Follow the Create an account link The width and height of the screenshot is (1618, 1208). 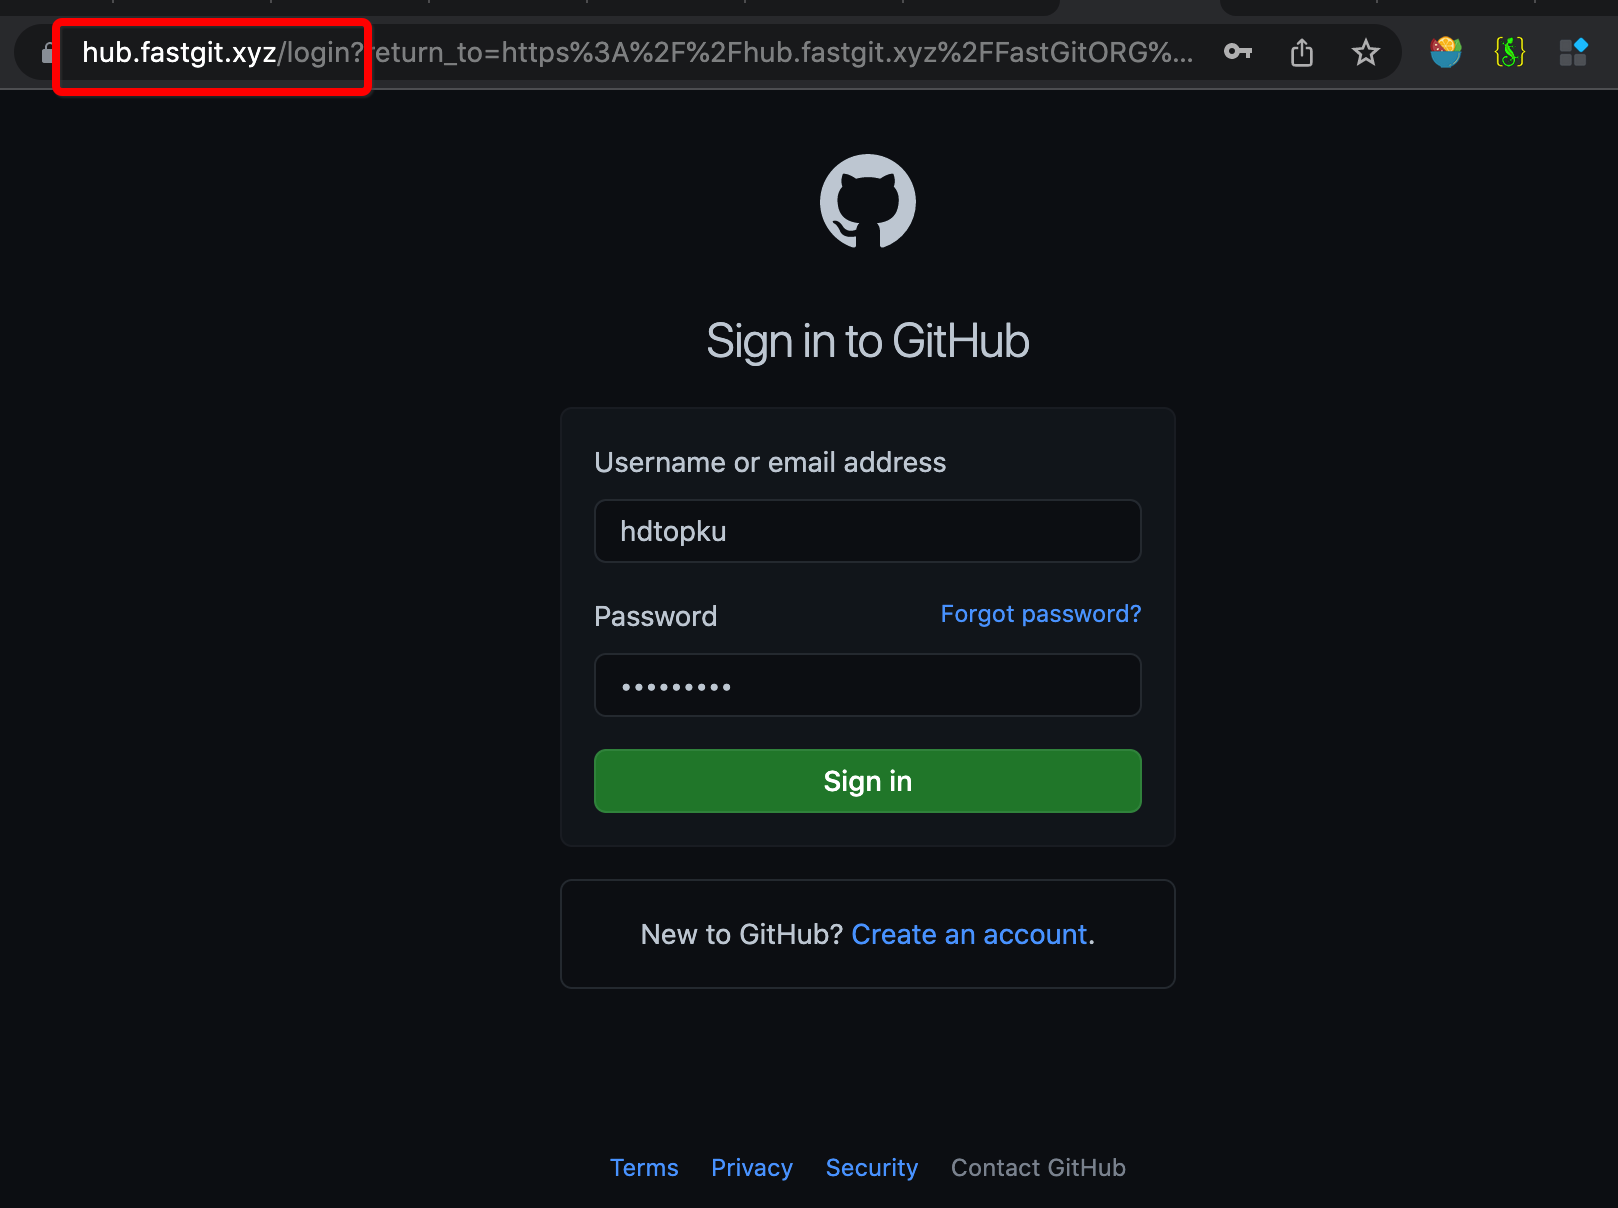click(x=968, y=934)
